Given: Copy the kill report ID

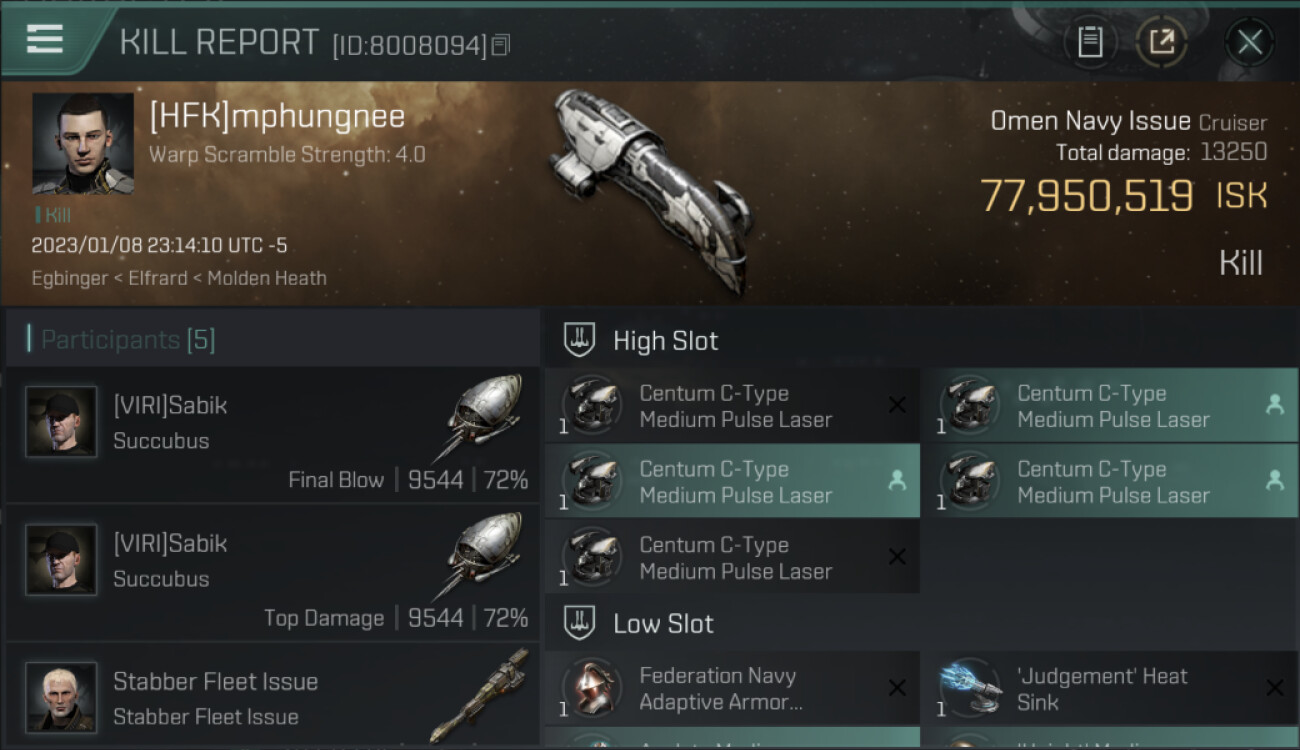Looking at the screenshot, I should click(x=501, y=45).
